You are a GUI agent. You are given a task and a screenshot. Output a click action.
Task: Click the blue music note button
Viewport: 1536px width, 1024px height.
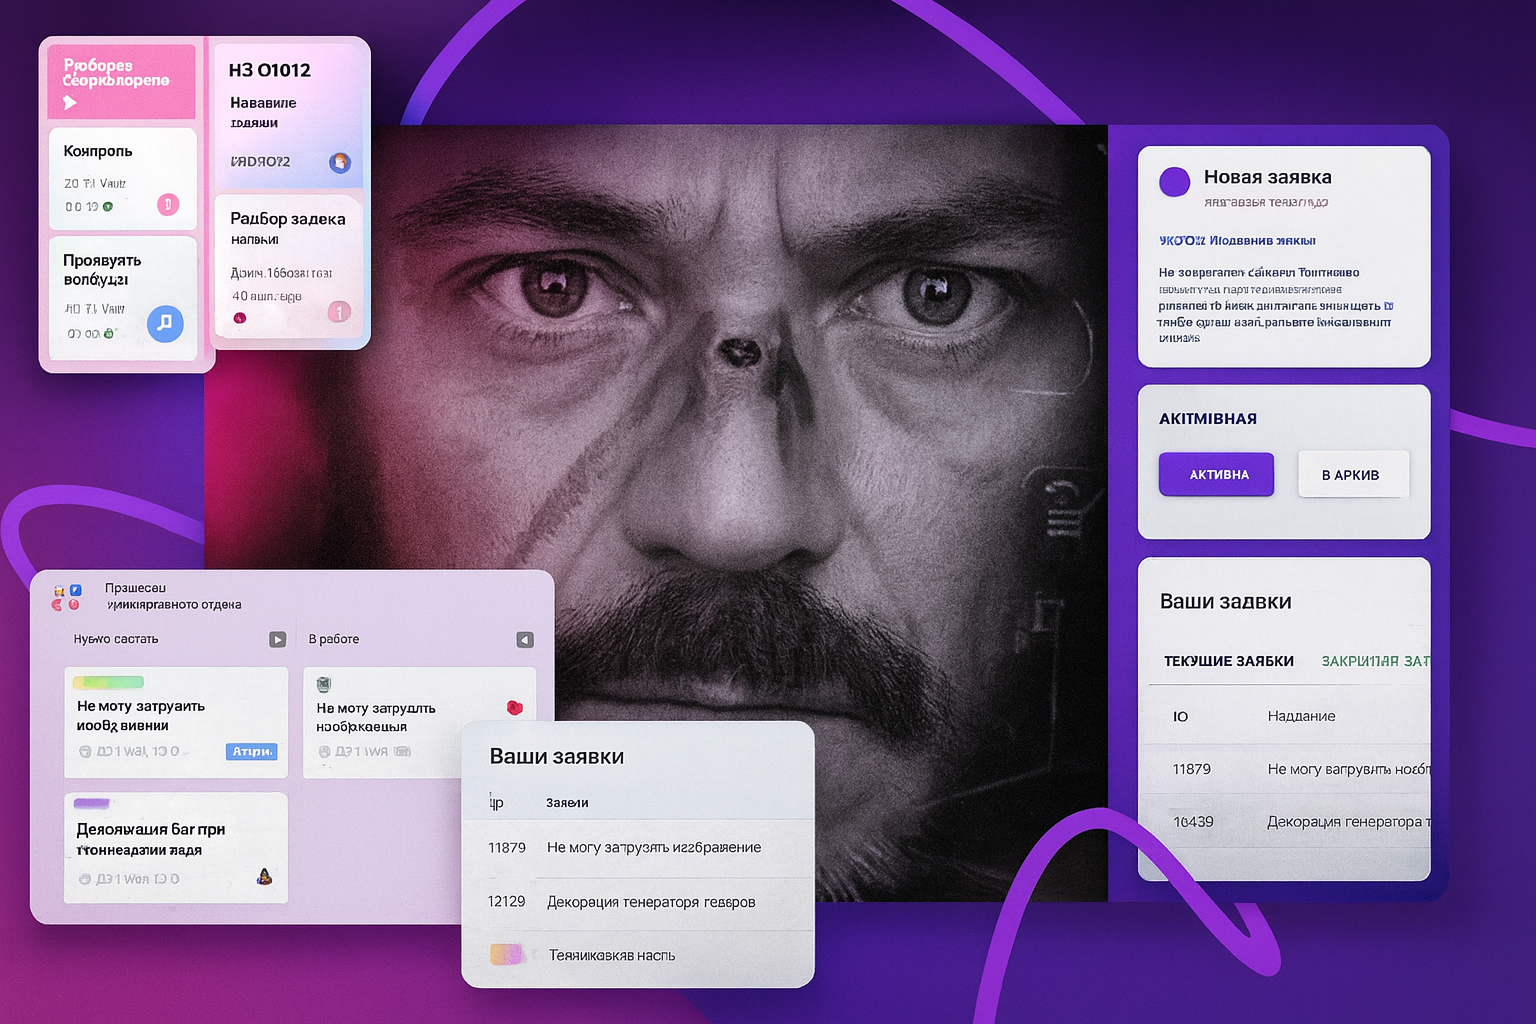pyautogui.click(x=165, y=323)
